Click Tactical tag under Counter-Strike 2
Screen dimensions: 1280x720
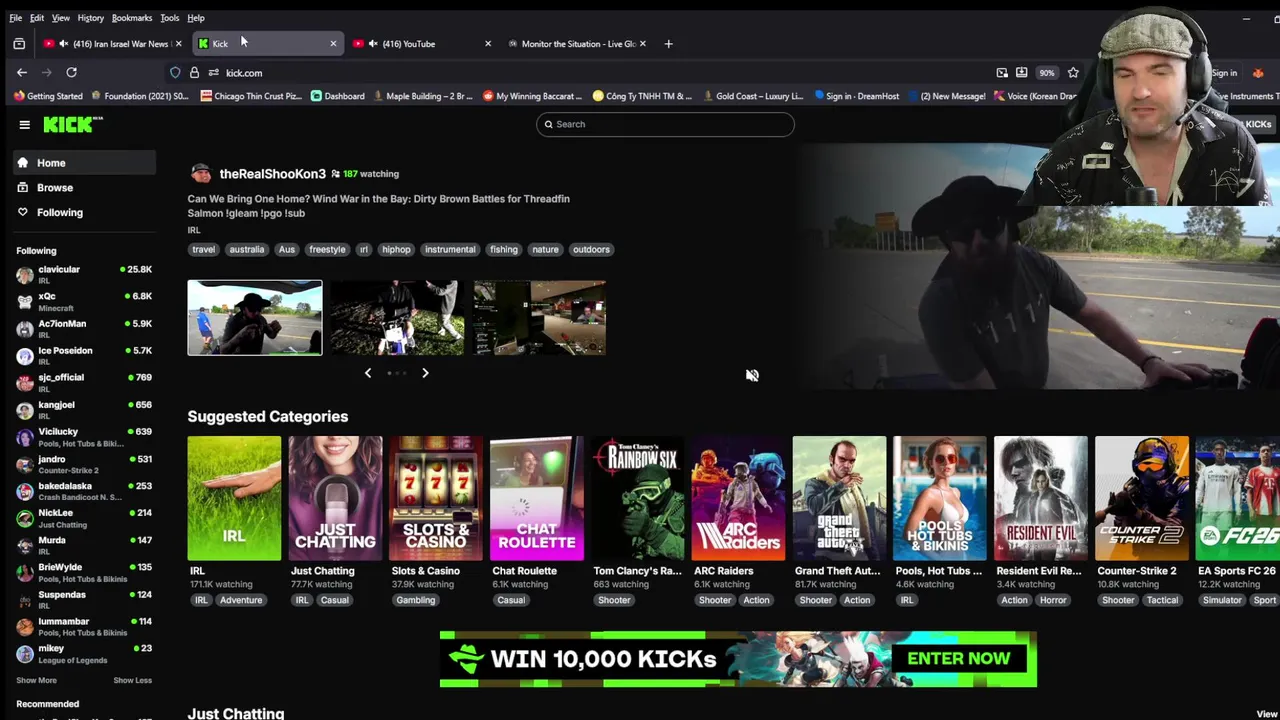[x=1162, y=600]
